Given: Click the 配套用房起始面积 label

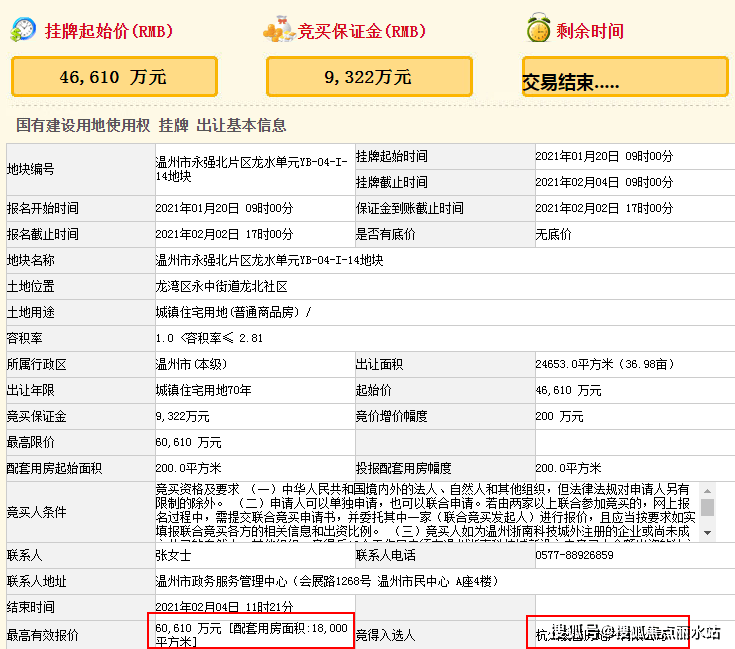Looking at the screenshot, I should point(54,469).
